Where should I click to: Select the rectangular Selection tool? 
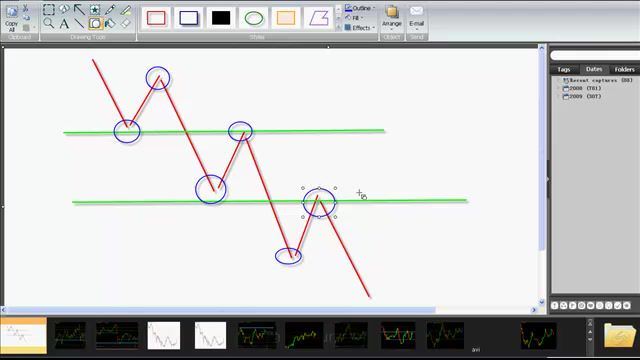tap(49, 9)
